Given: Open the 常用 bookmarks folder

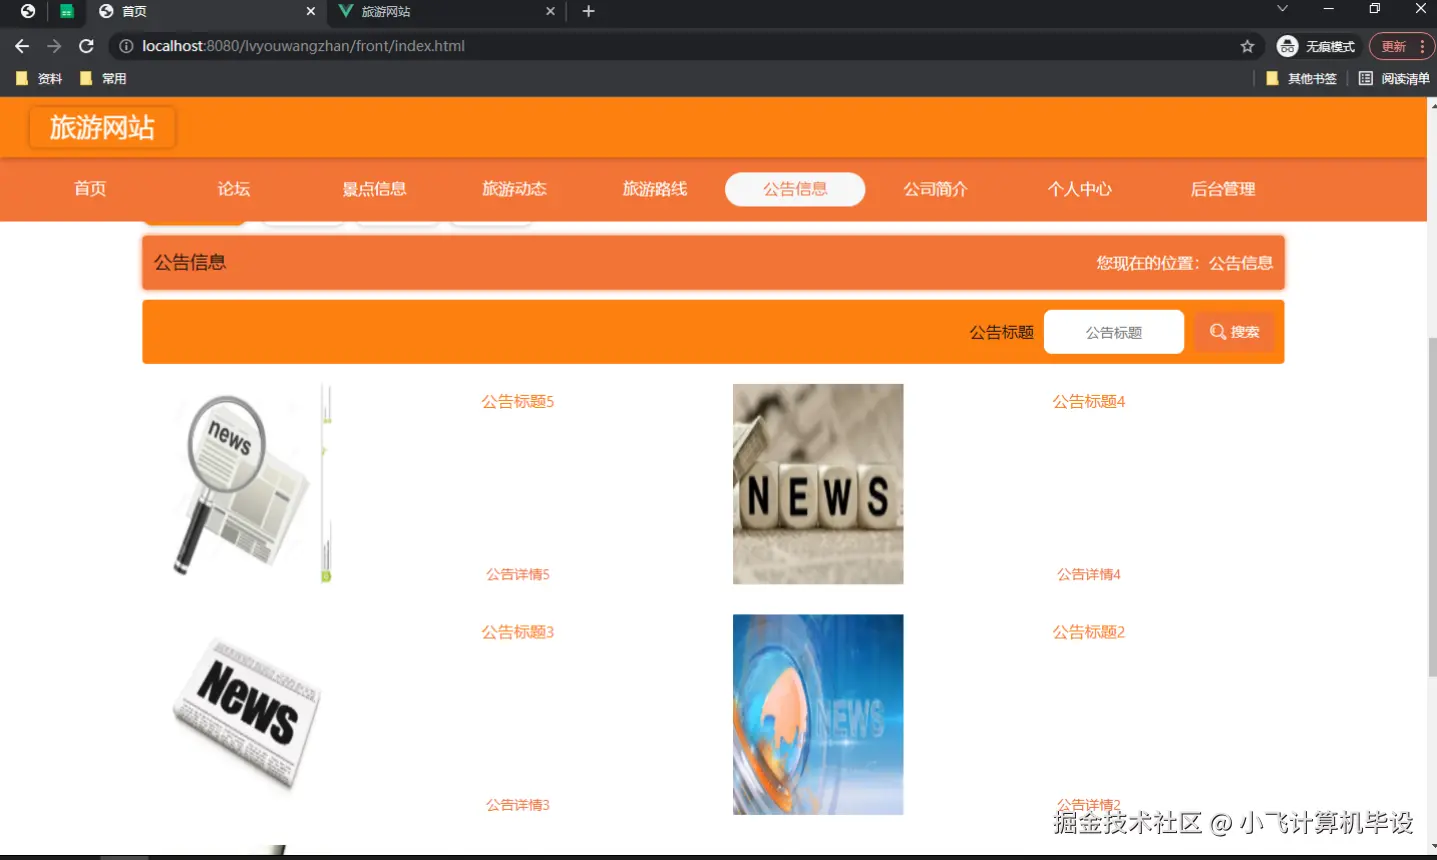Looking at the screenshot, I should coord(103,78).
